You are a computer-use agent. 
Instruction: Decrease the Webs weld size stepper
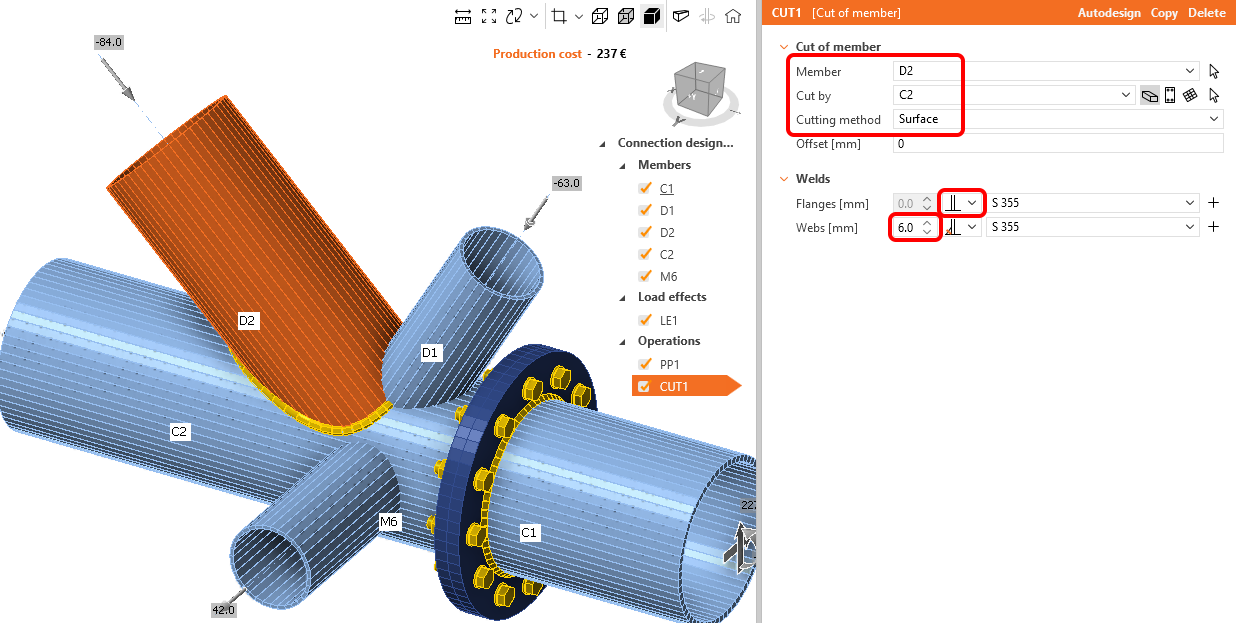(x=927, y=232)
